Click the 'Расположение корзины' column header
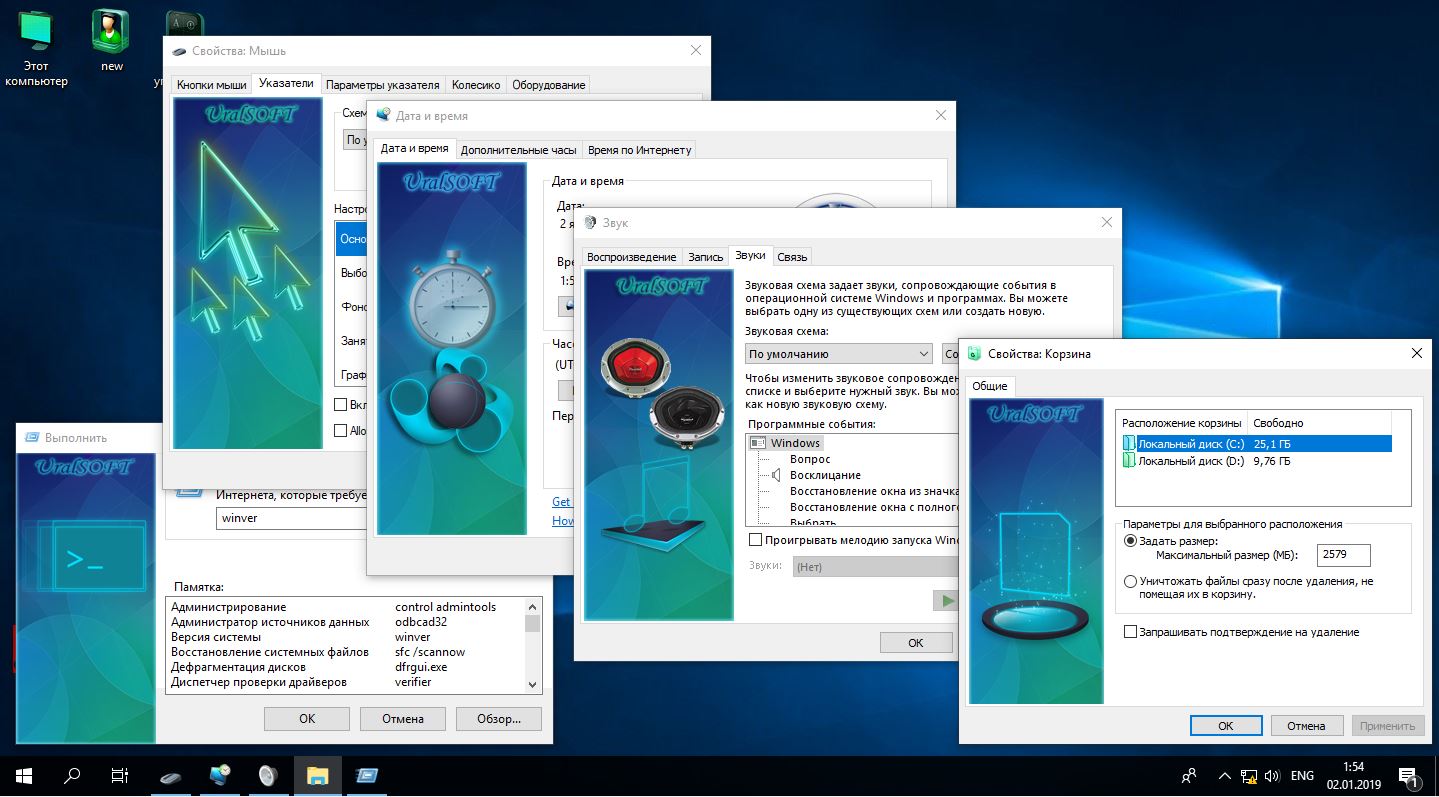This screenshot has width=1439, height=797. [x=1182, y=423]
